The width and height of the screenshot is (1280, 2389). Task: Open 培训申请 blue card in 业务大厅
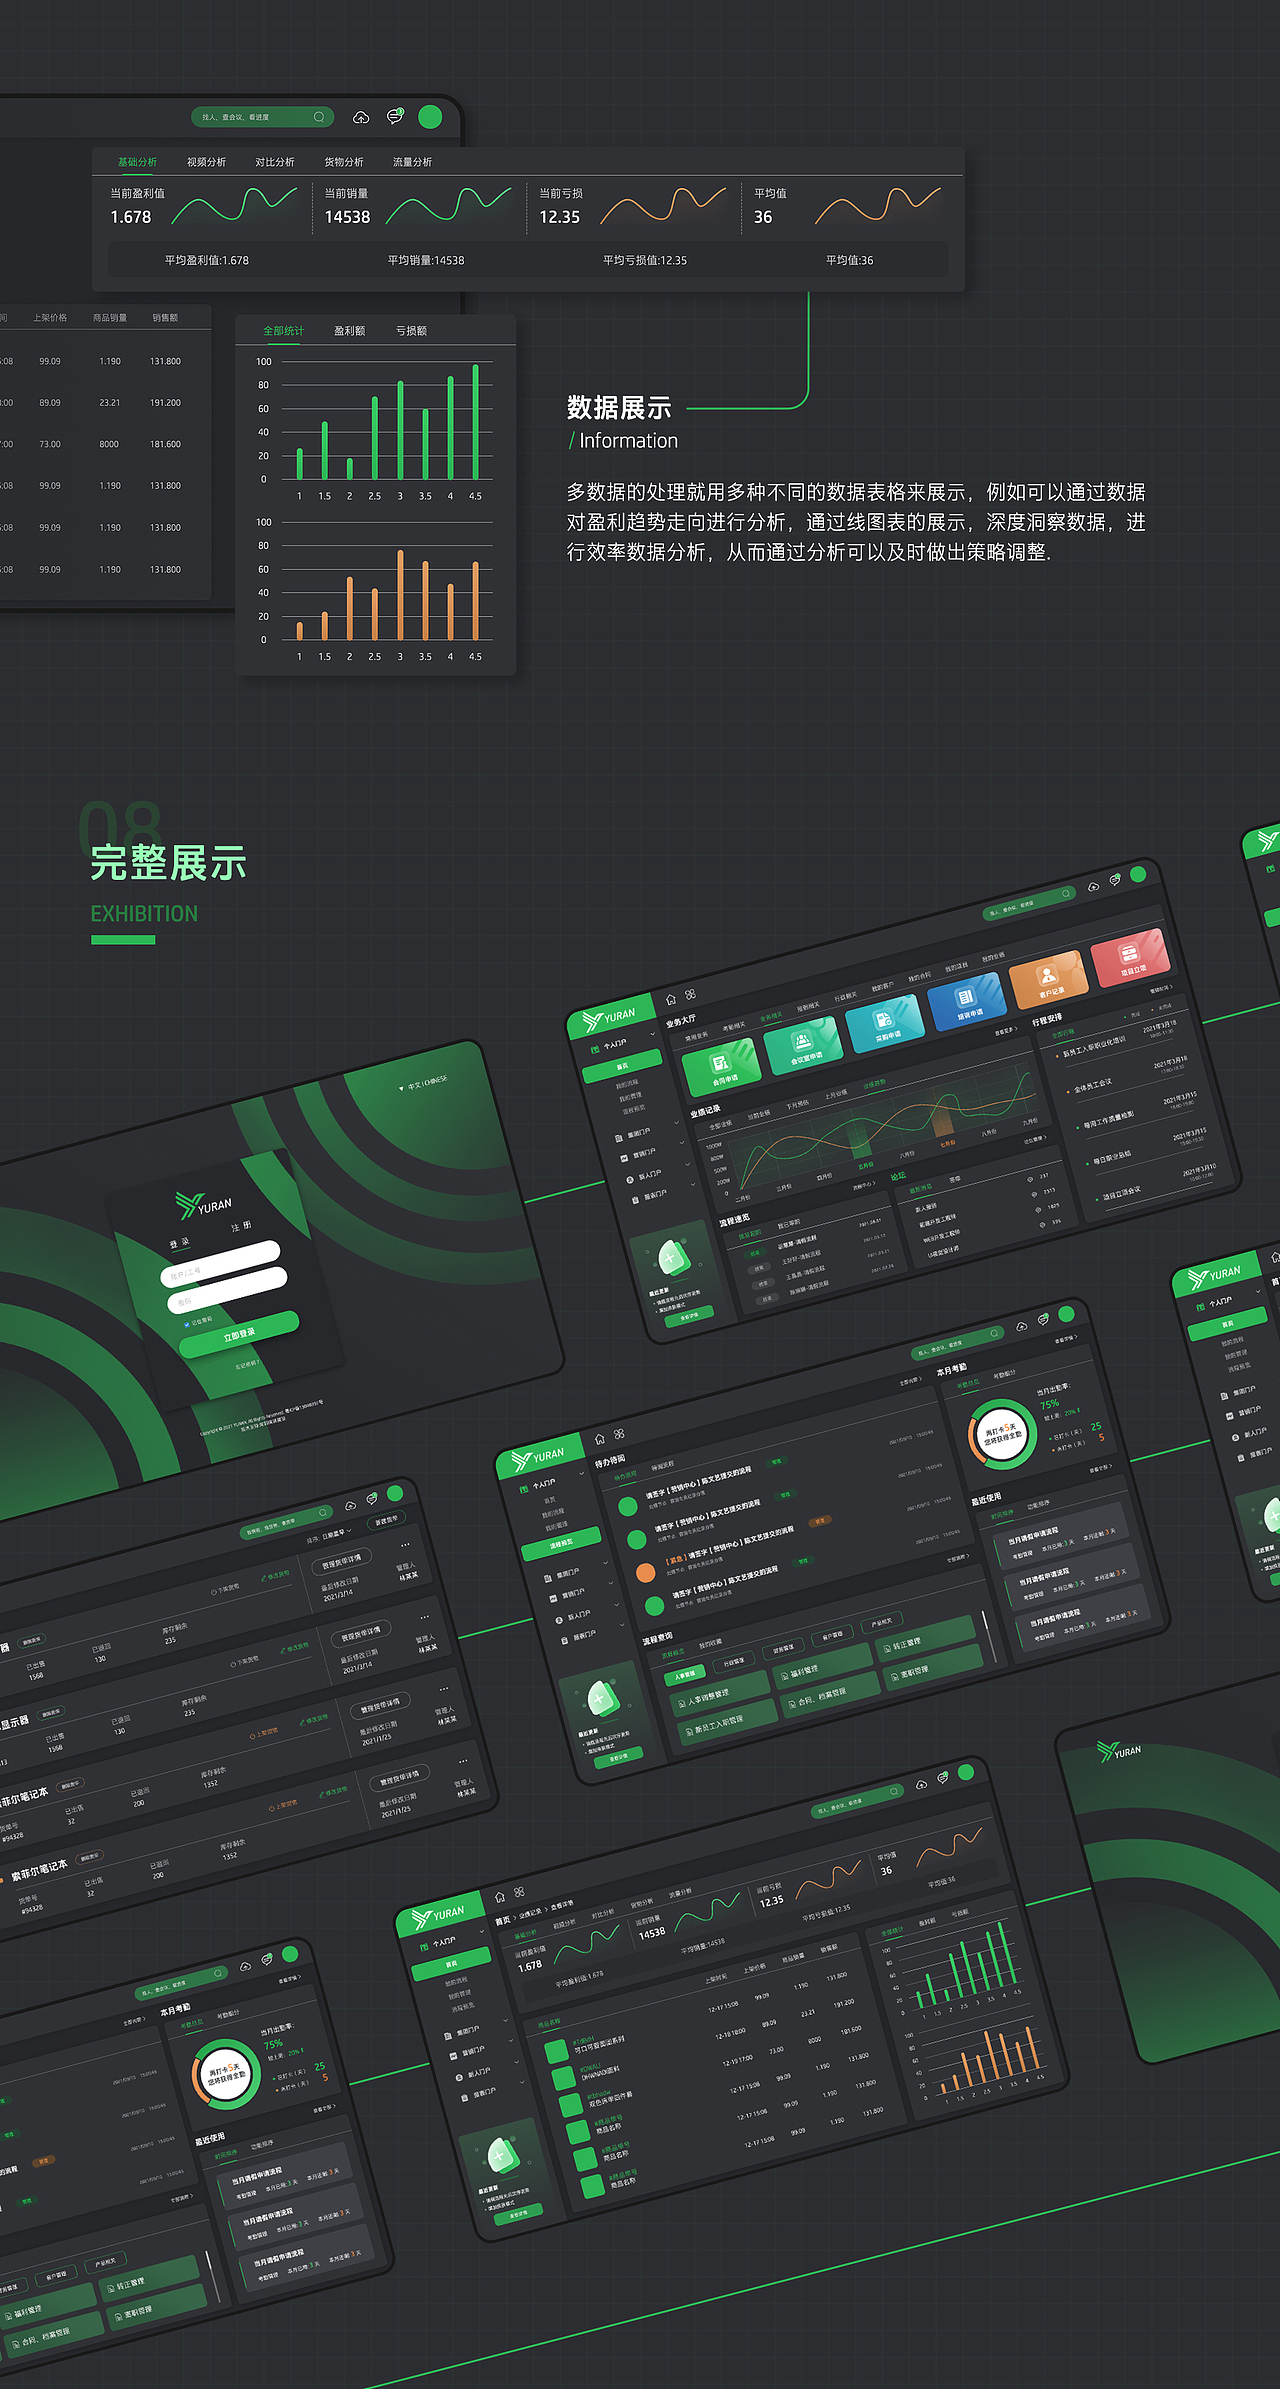pos(967,1003)
